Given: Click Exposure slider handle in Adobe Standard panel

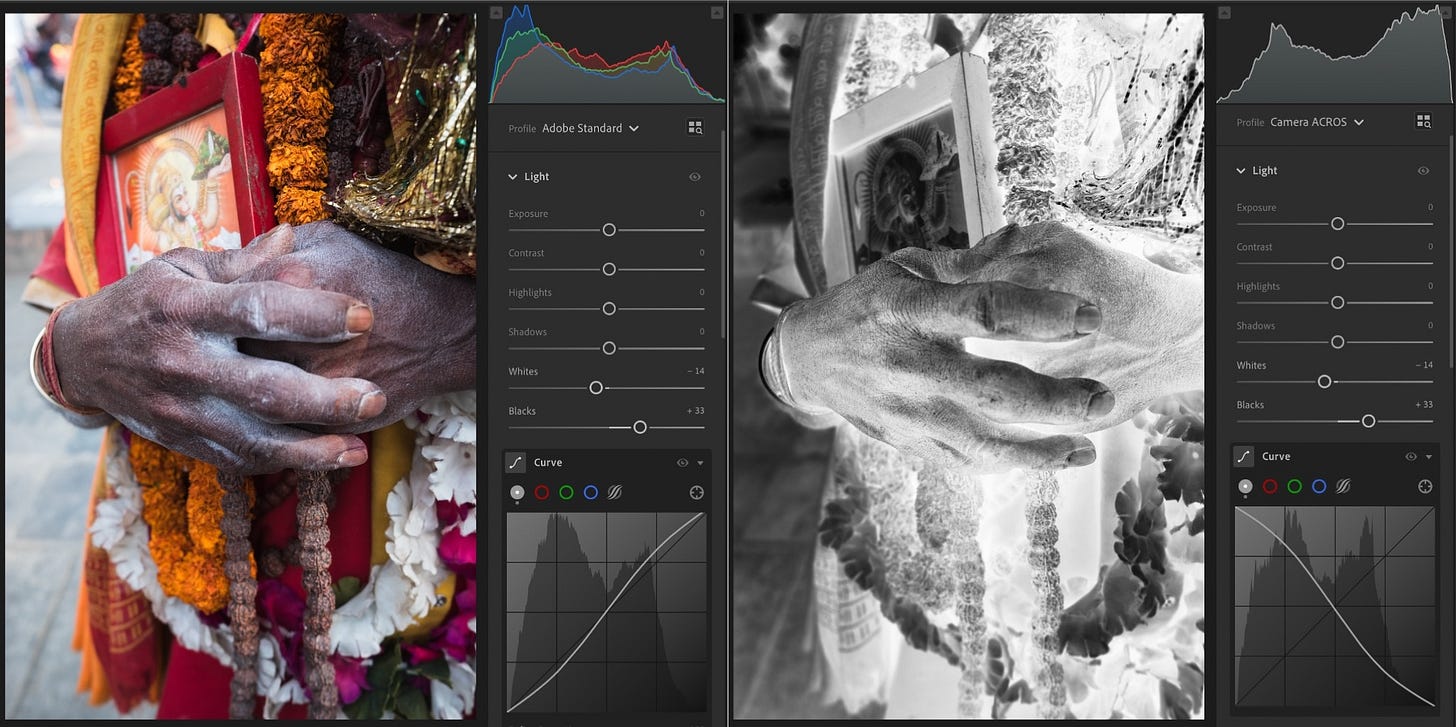Looking at the screenshot, I should click(608, 230).
